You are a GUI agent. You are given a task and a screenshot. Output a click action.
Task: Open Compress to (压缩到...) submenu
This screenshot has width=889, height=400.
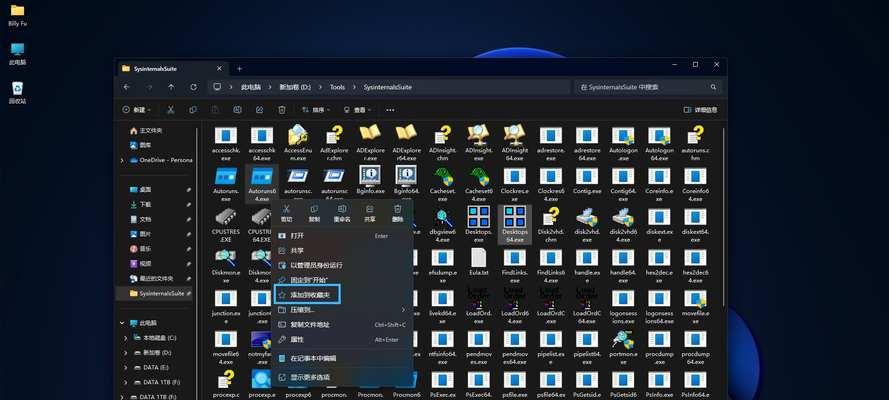coord(342,310)
